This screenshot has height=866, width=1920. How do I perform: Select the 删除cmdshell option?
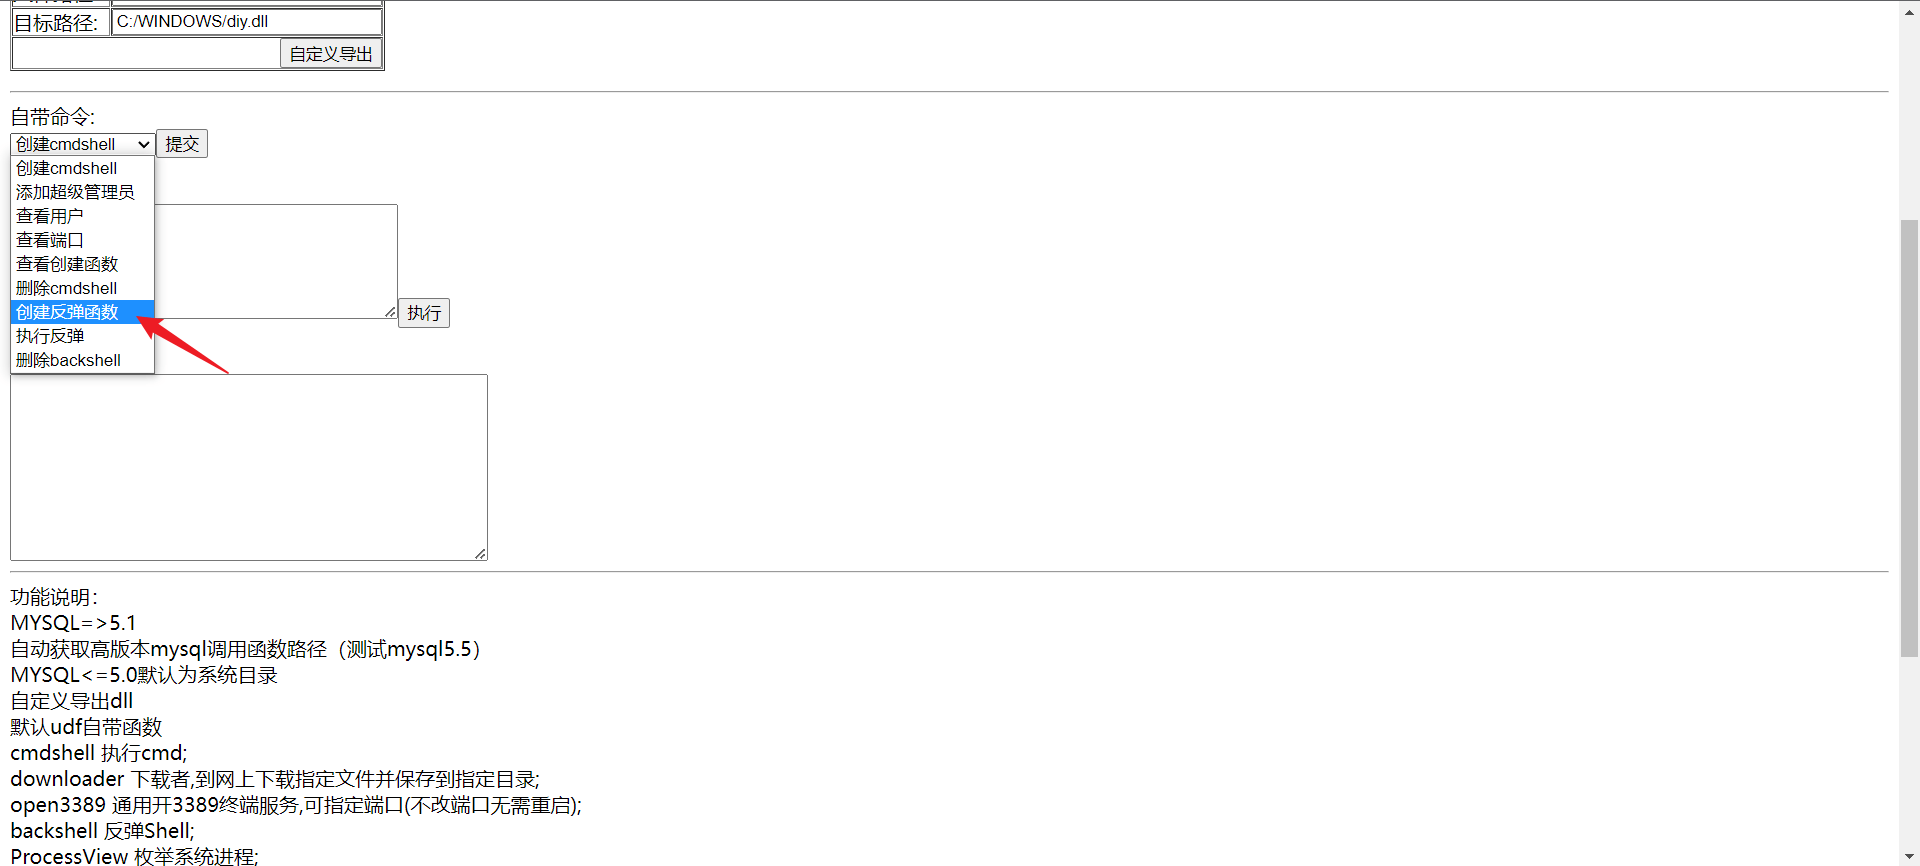[x=67, y=288]
